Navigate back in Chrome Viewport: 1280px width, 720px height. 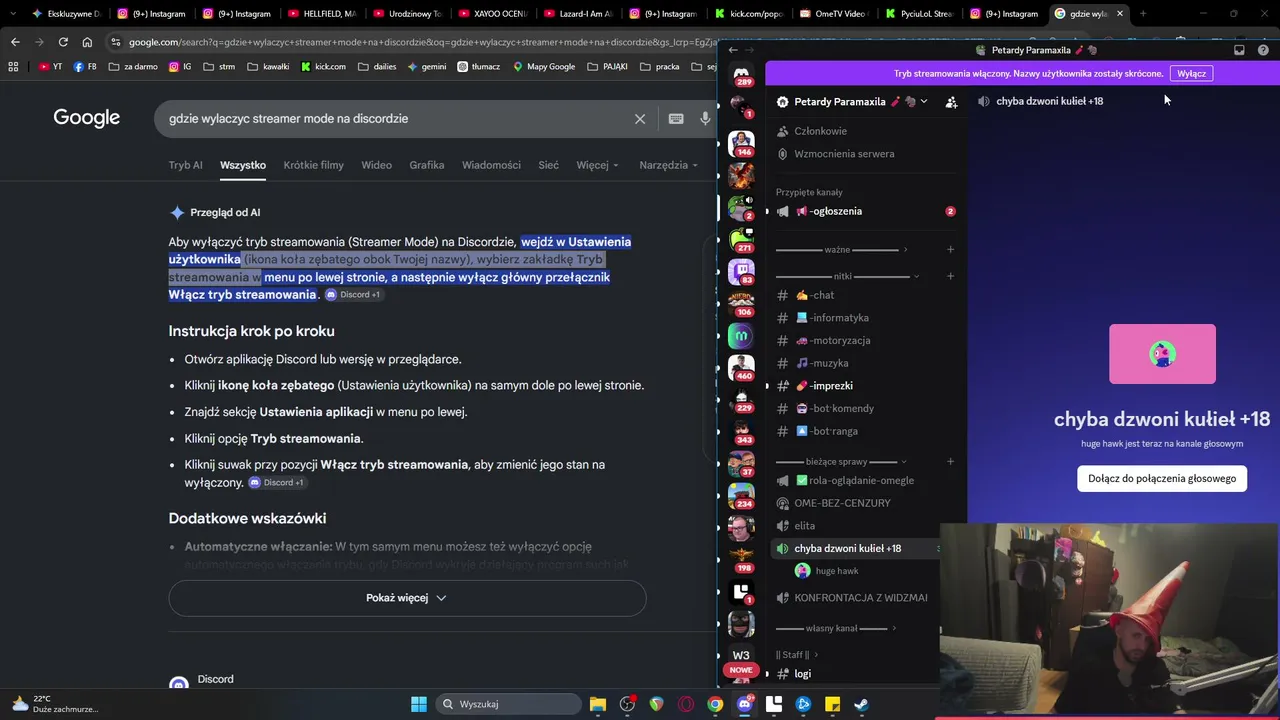coord(15,42)
